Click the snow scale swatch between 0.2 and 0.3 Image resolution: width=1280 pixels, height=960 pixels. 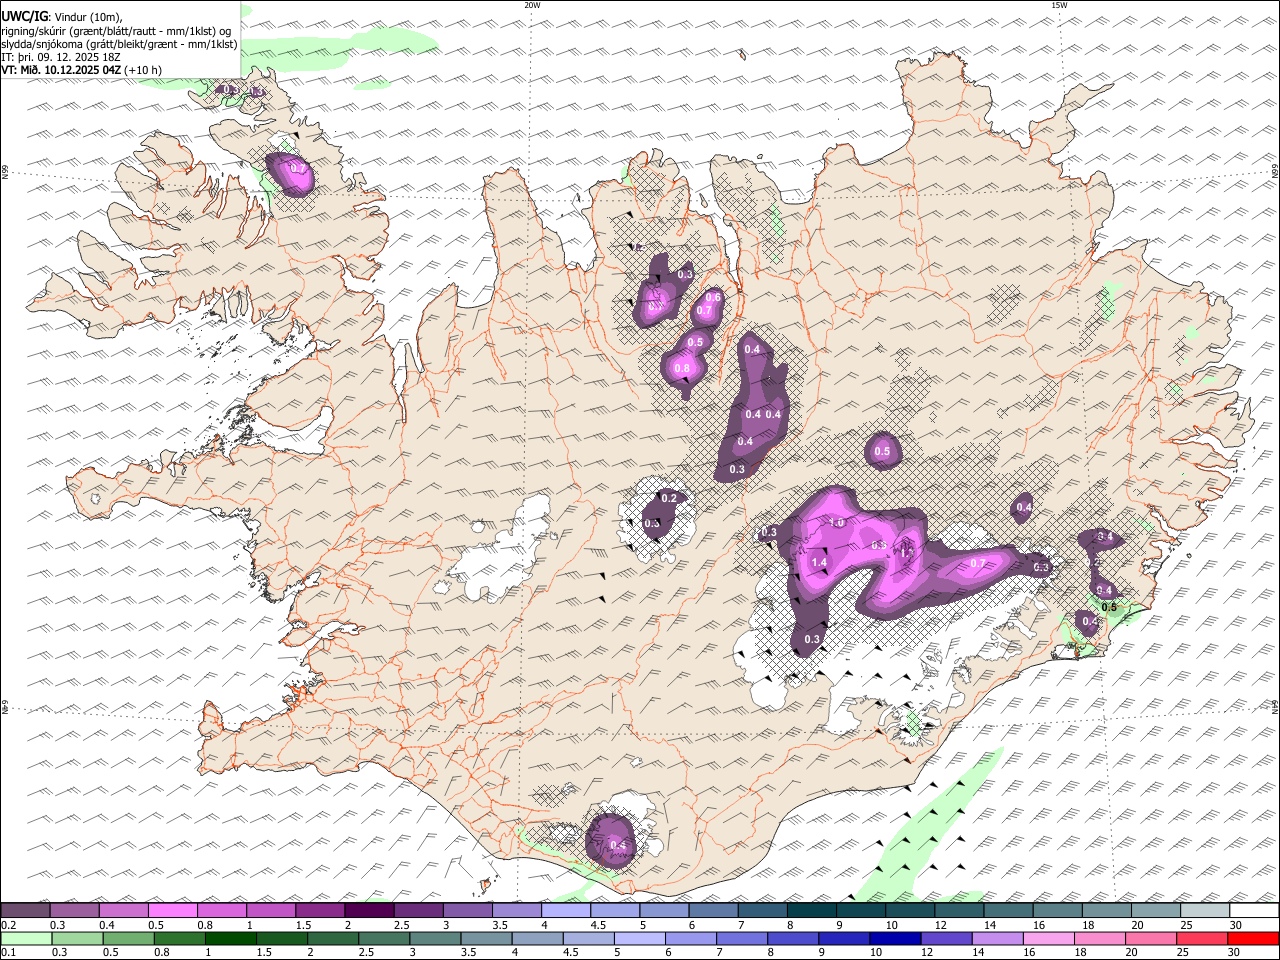25,910
